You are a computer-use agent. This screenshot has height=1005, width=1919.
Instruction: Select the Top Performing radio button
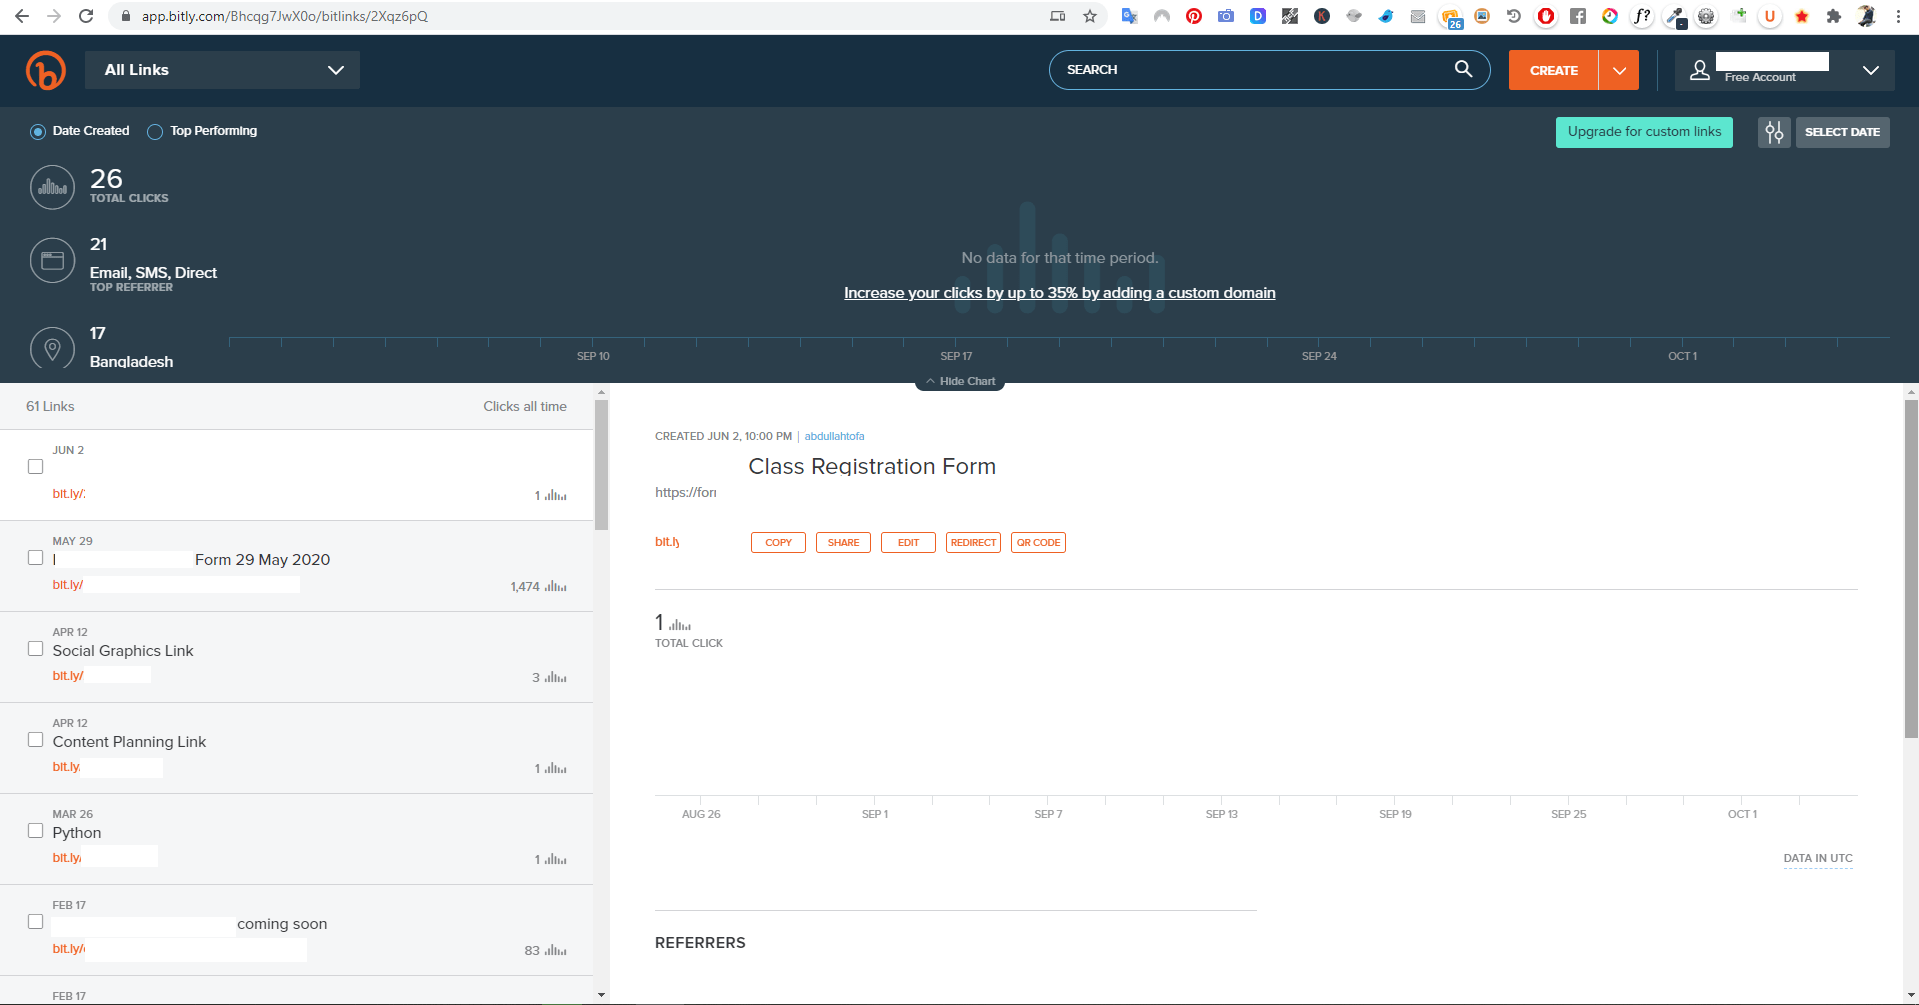point(154,131)
